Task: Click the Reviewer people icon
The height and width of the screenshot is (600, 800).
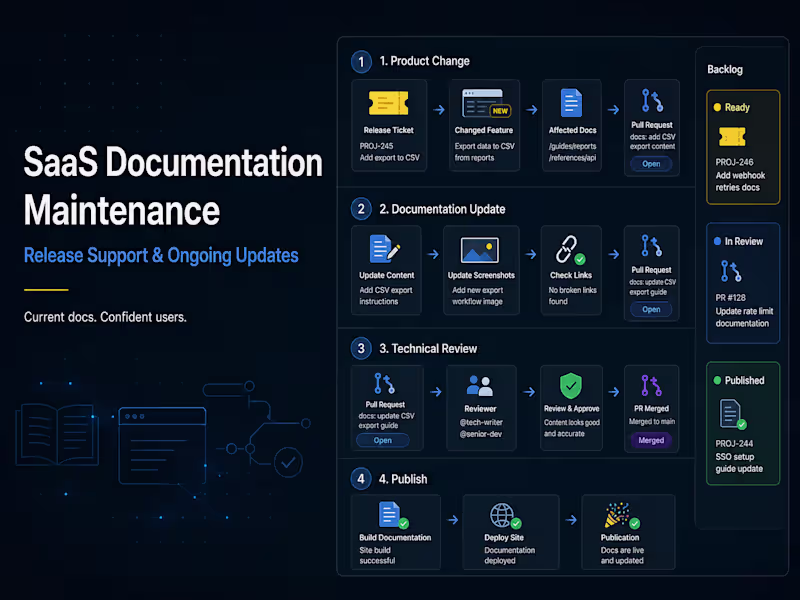Action: tap(480, 386)
